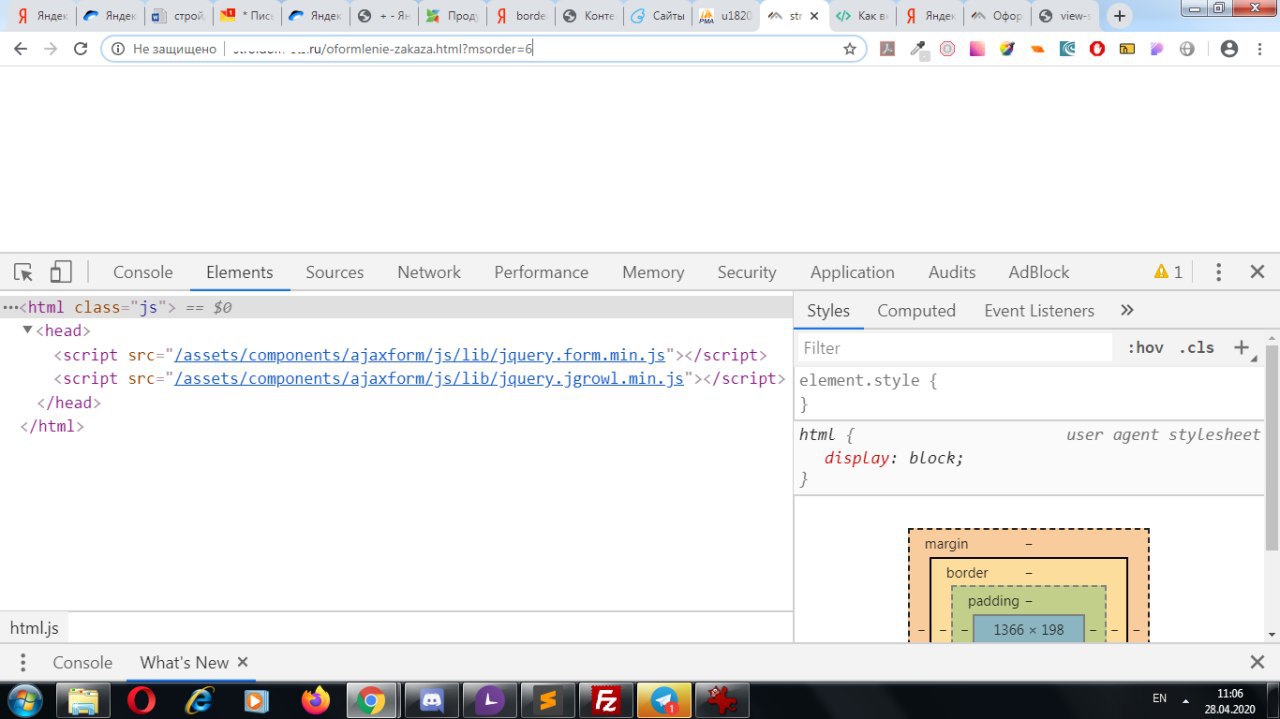Open the Event Listeners tab
The height and width of the screenshot is (719, 1280).
click(x=1039, y=311)
